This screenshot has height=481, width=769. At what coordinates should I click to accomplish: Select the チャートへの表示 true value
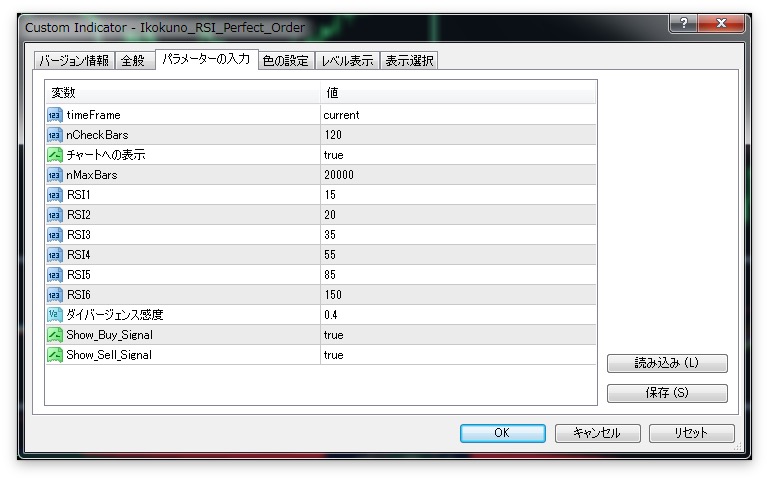458,155
